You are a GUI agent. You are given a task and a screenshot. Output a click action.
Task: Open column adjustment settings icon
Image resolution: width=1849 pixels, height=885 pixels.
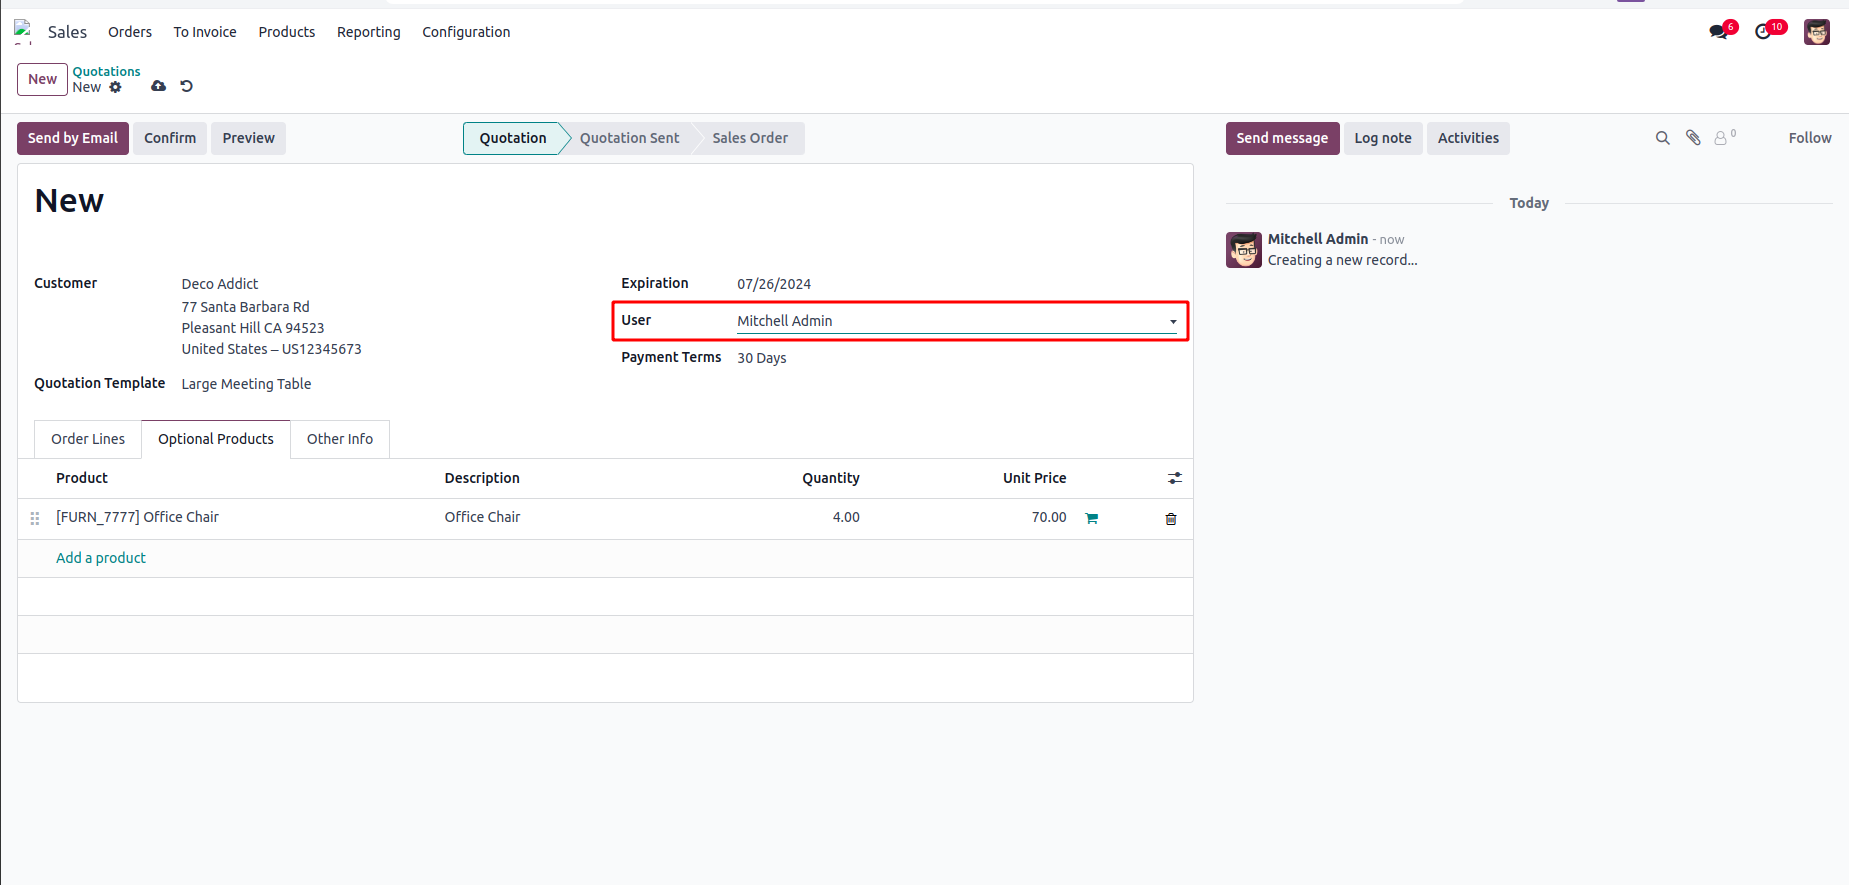coord(1175,478)
